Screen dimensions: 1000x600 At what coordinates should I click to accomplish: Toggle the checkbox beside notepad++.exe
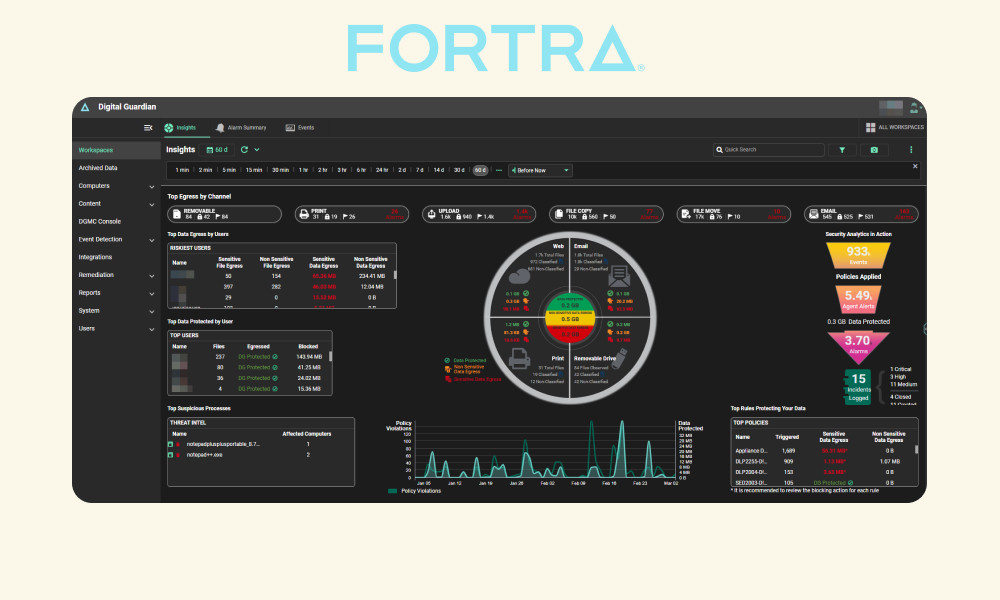170,455
